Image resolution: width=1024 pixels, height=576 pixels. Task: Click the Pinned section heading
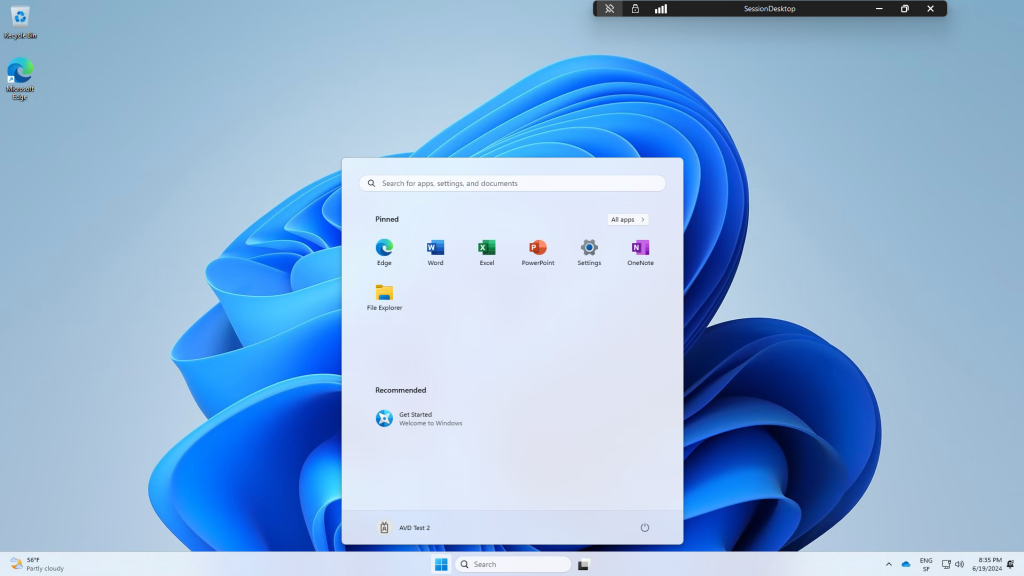coord(387,219)
